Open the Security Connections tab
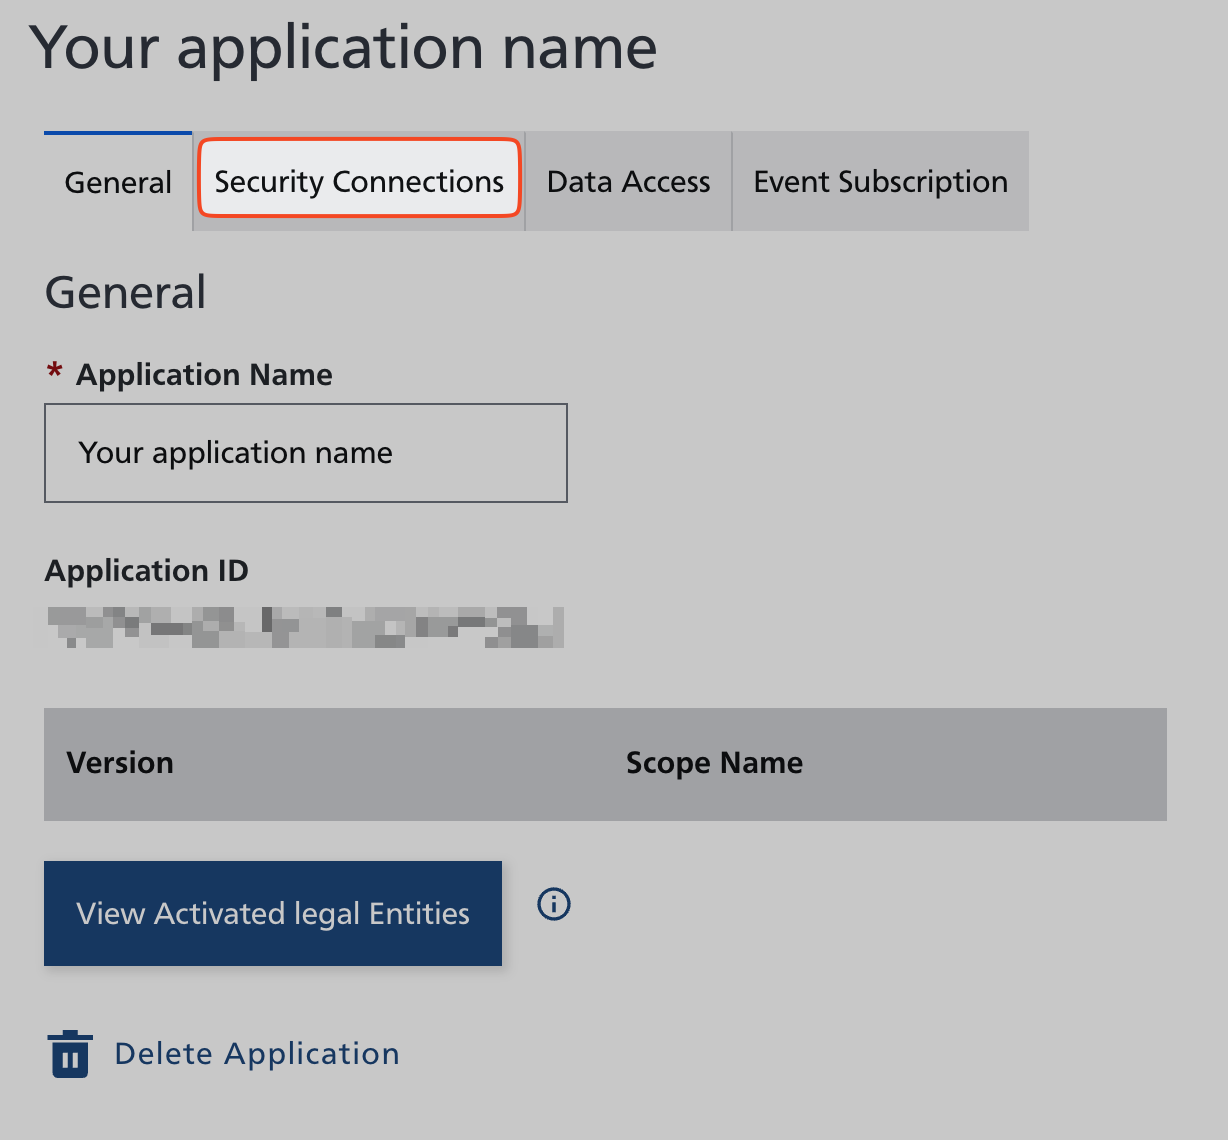 pos(359,182)
